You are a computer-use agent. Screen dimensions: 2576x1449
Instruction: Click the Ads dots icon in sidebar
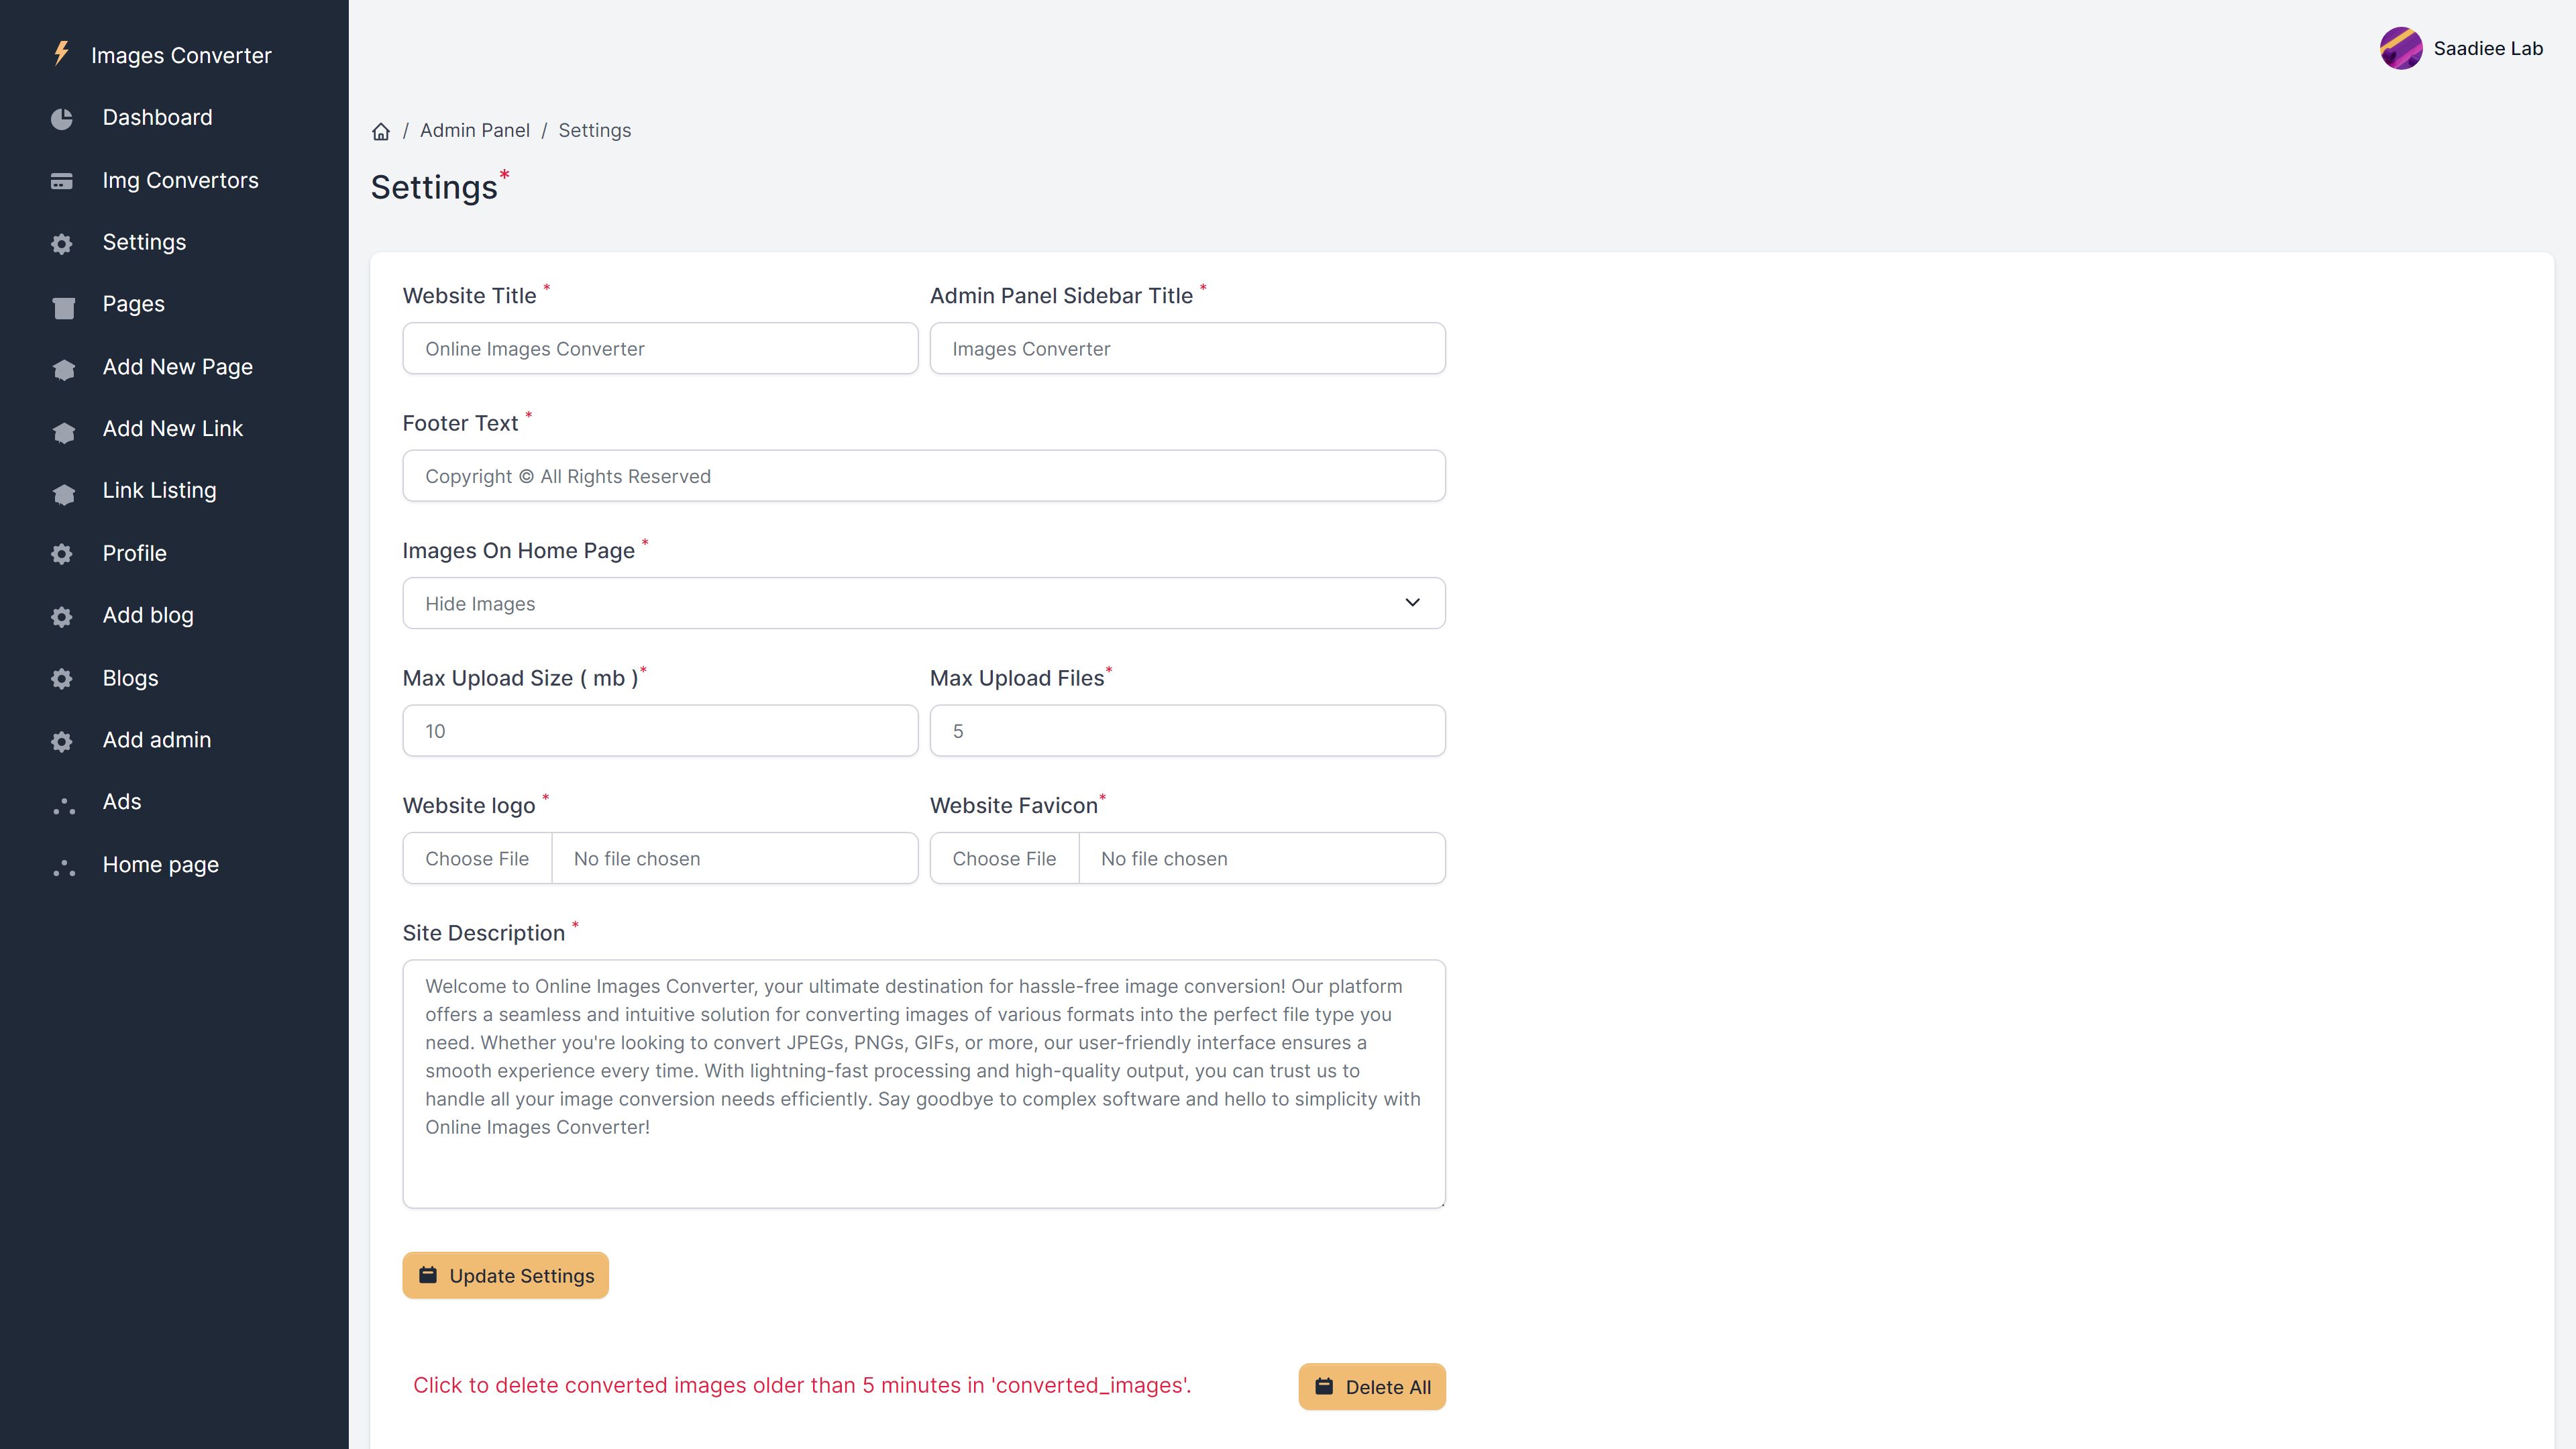point(64,805)
